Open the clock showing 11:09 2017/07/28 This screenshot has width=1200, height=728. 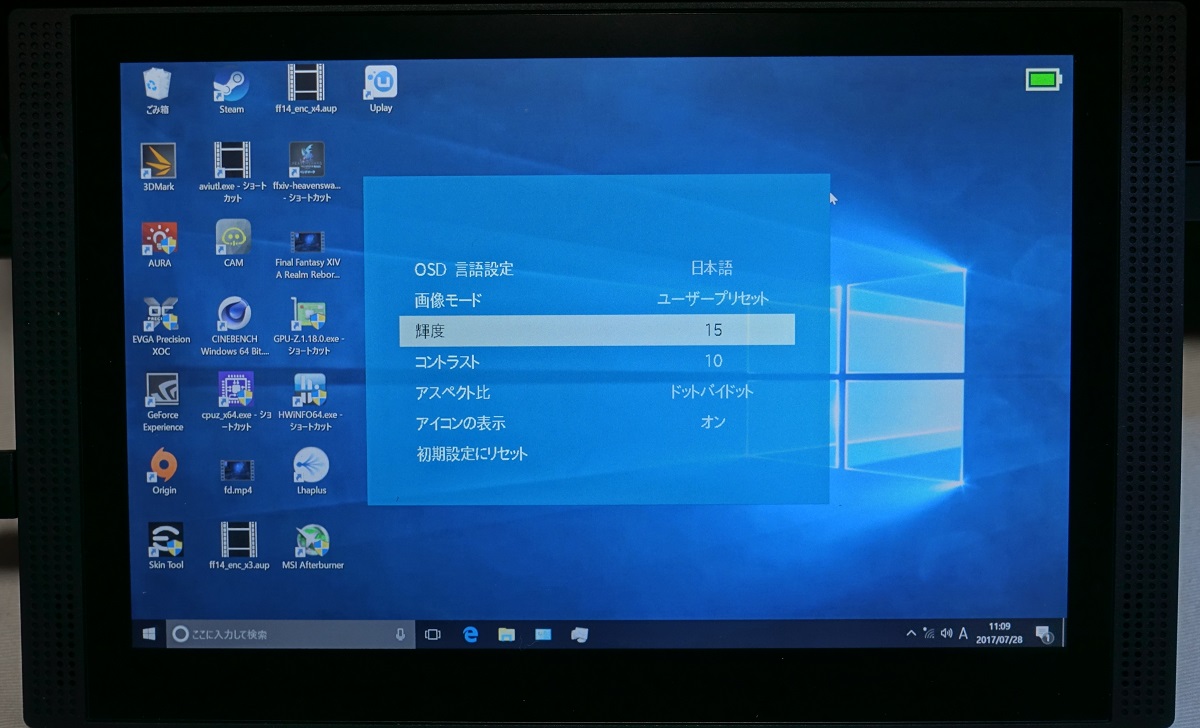tap(999, 633)
